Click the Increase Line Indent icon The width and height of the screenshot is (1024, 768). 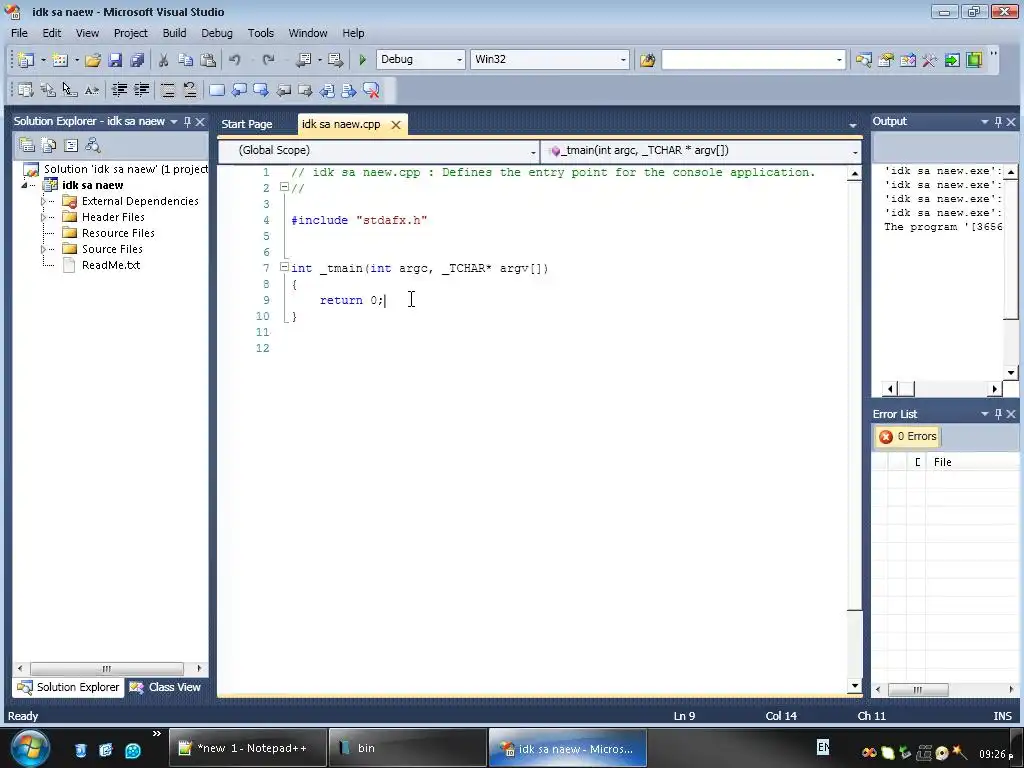tap(141, 90)
